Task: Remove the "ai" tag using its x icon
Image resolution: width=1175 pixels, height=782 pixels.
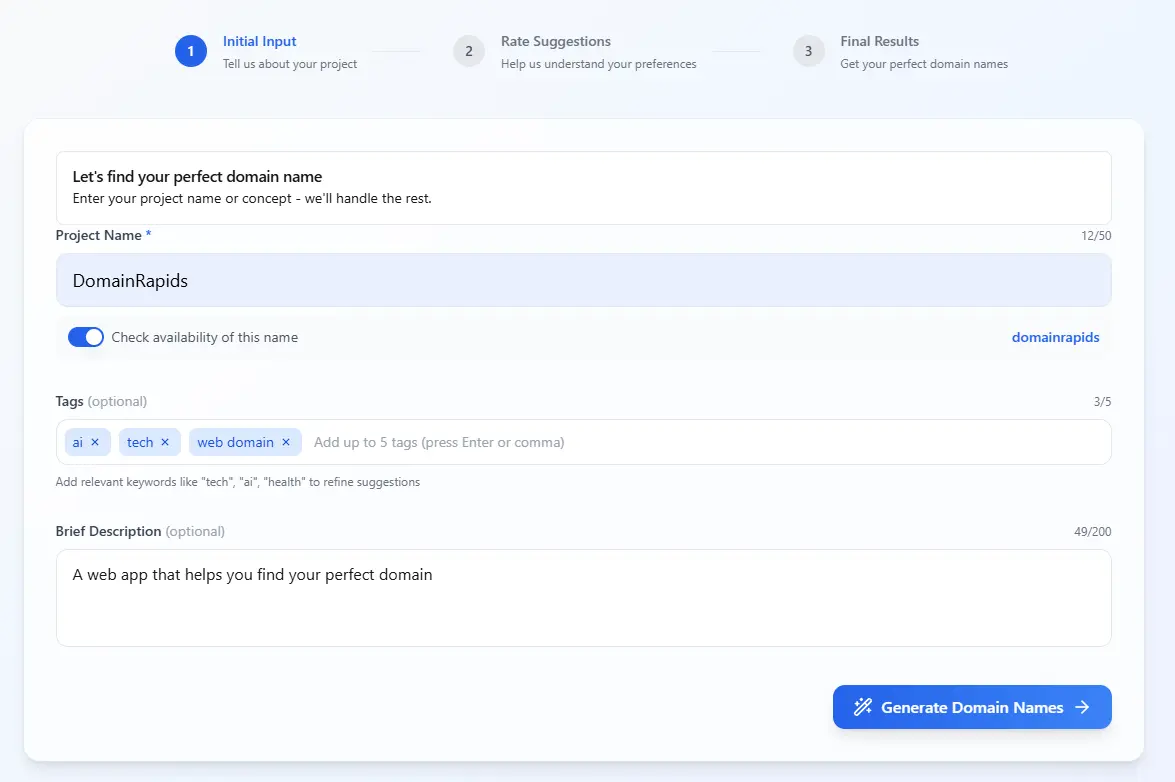Action: point(97,441)
